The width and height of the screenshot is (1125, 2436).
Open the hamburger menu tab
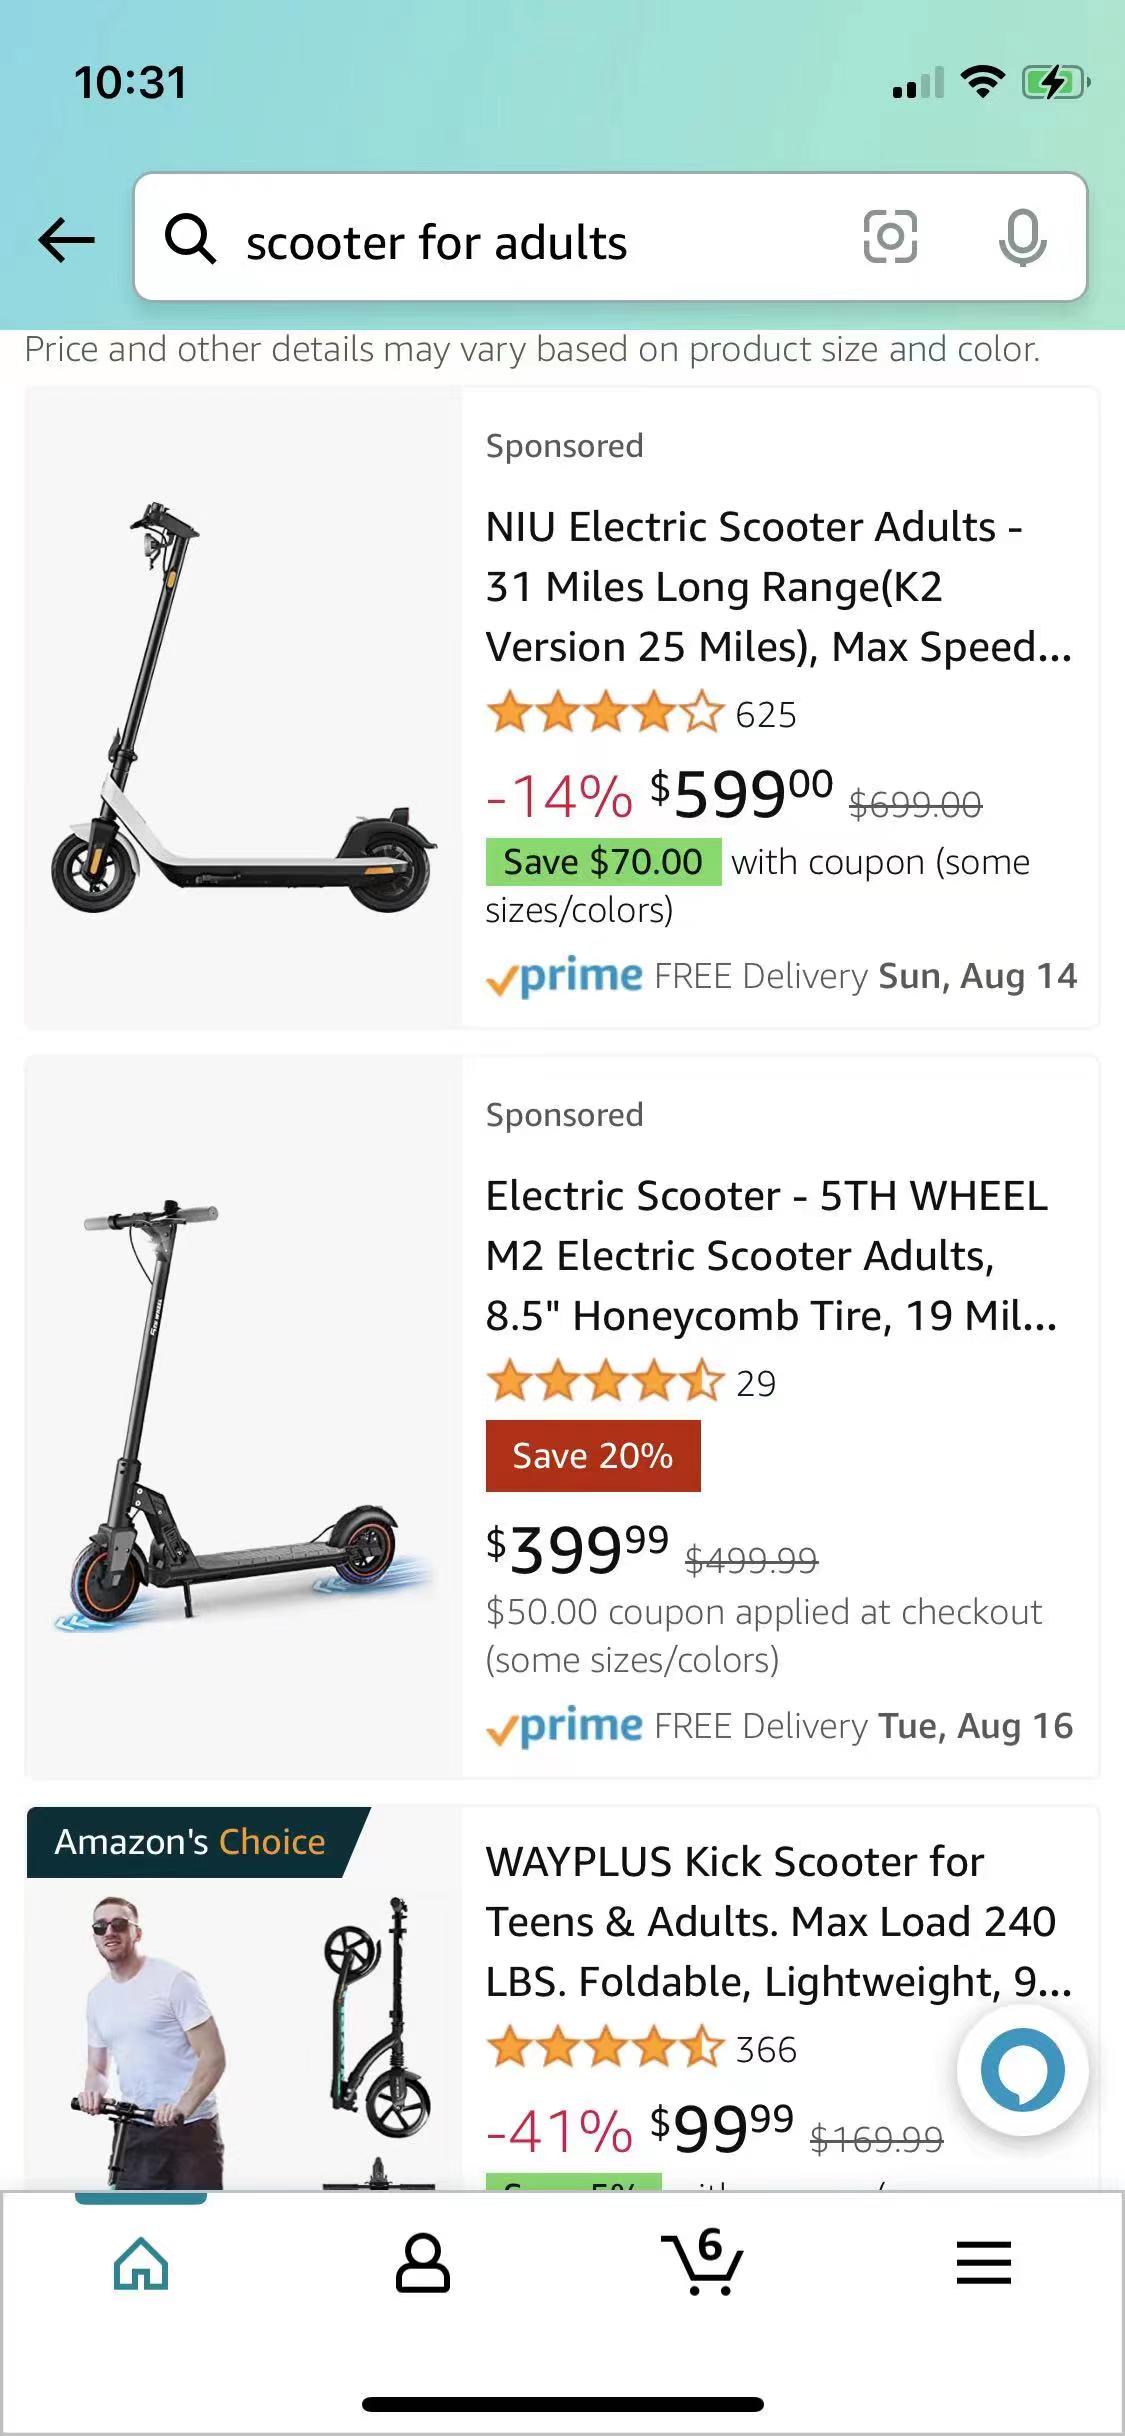click(984, 2263)
